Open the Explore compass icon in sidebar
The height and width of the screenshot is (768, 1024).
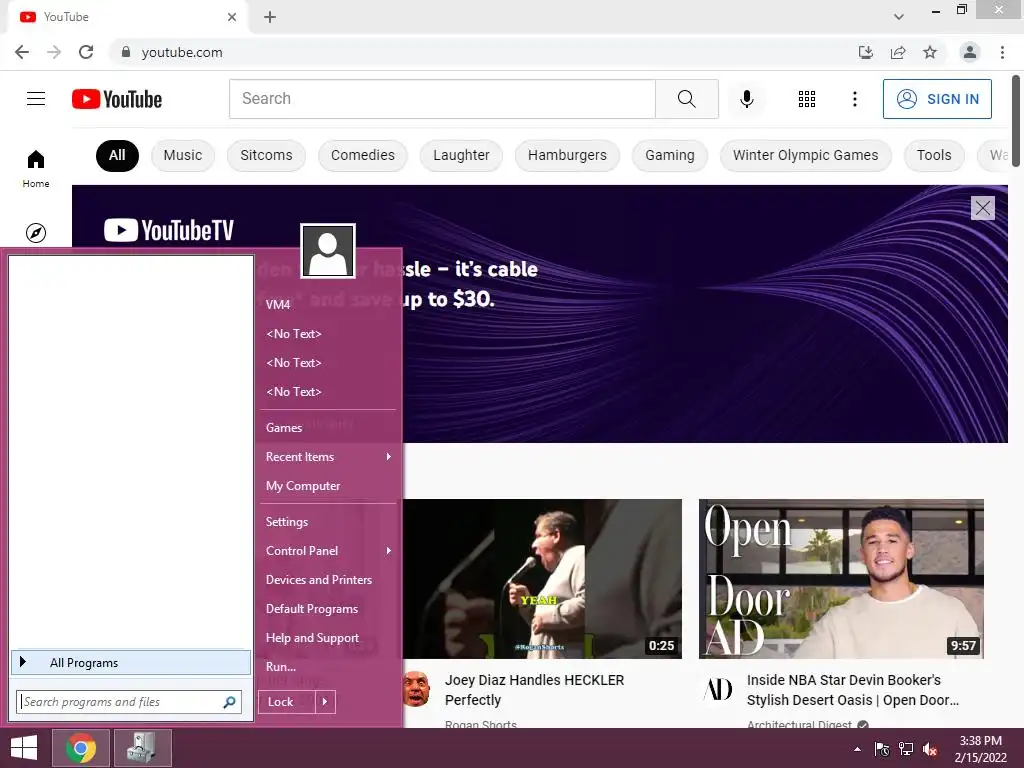point(36,232)
